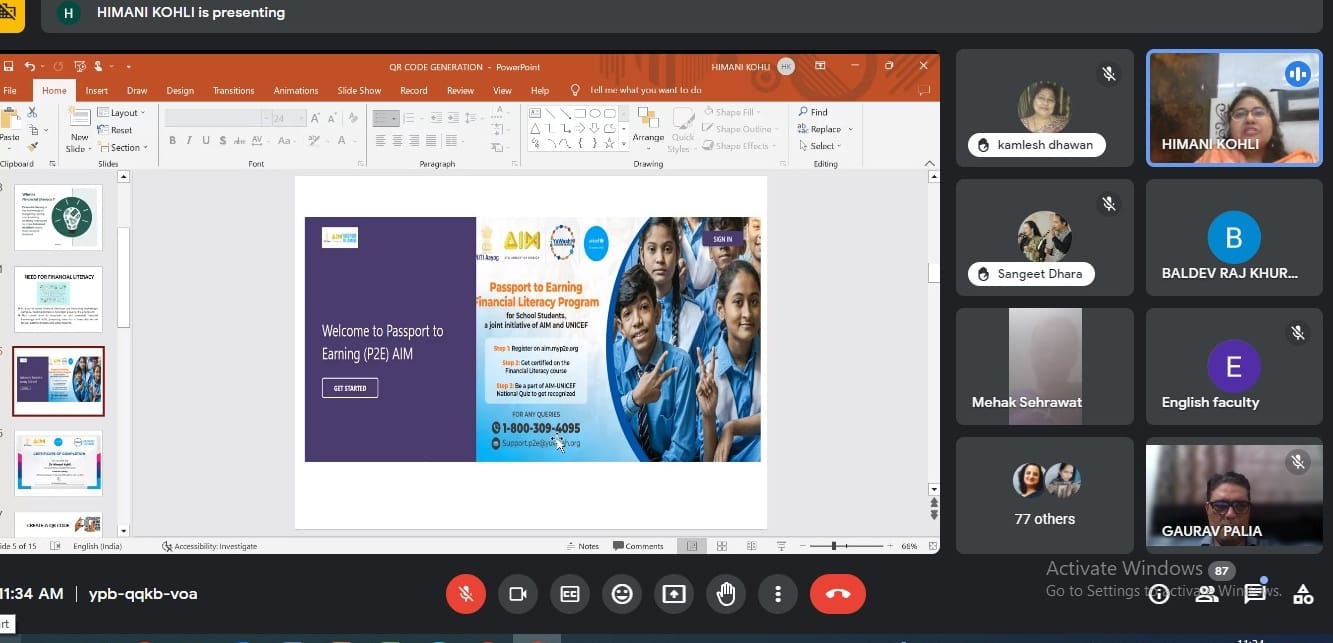The width and height of the screenshot is (1333, 643).
Task: Click zoom in plus button
Action: (889, 546)
